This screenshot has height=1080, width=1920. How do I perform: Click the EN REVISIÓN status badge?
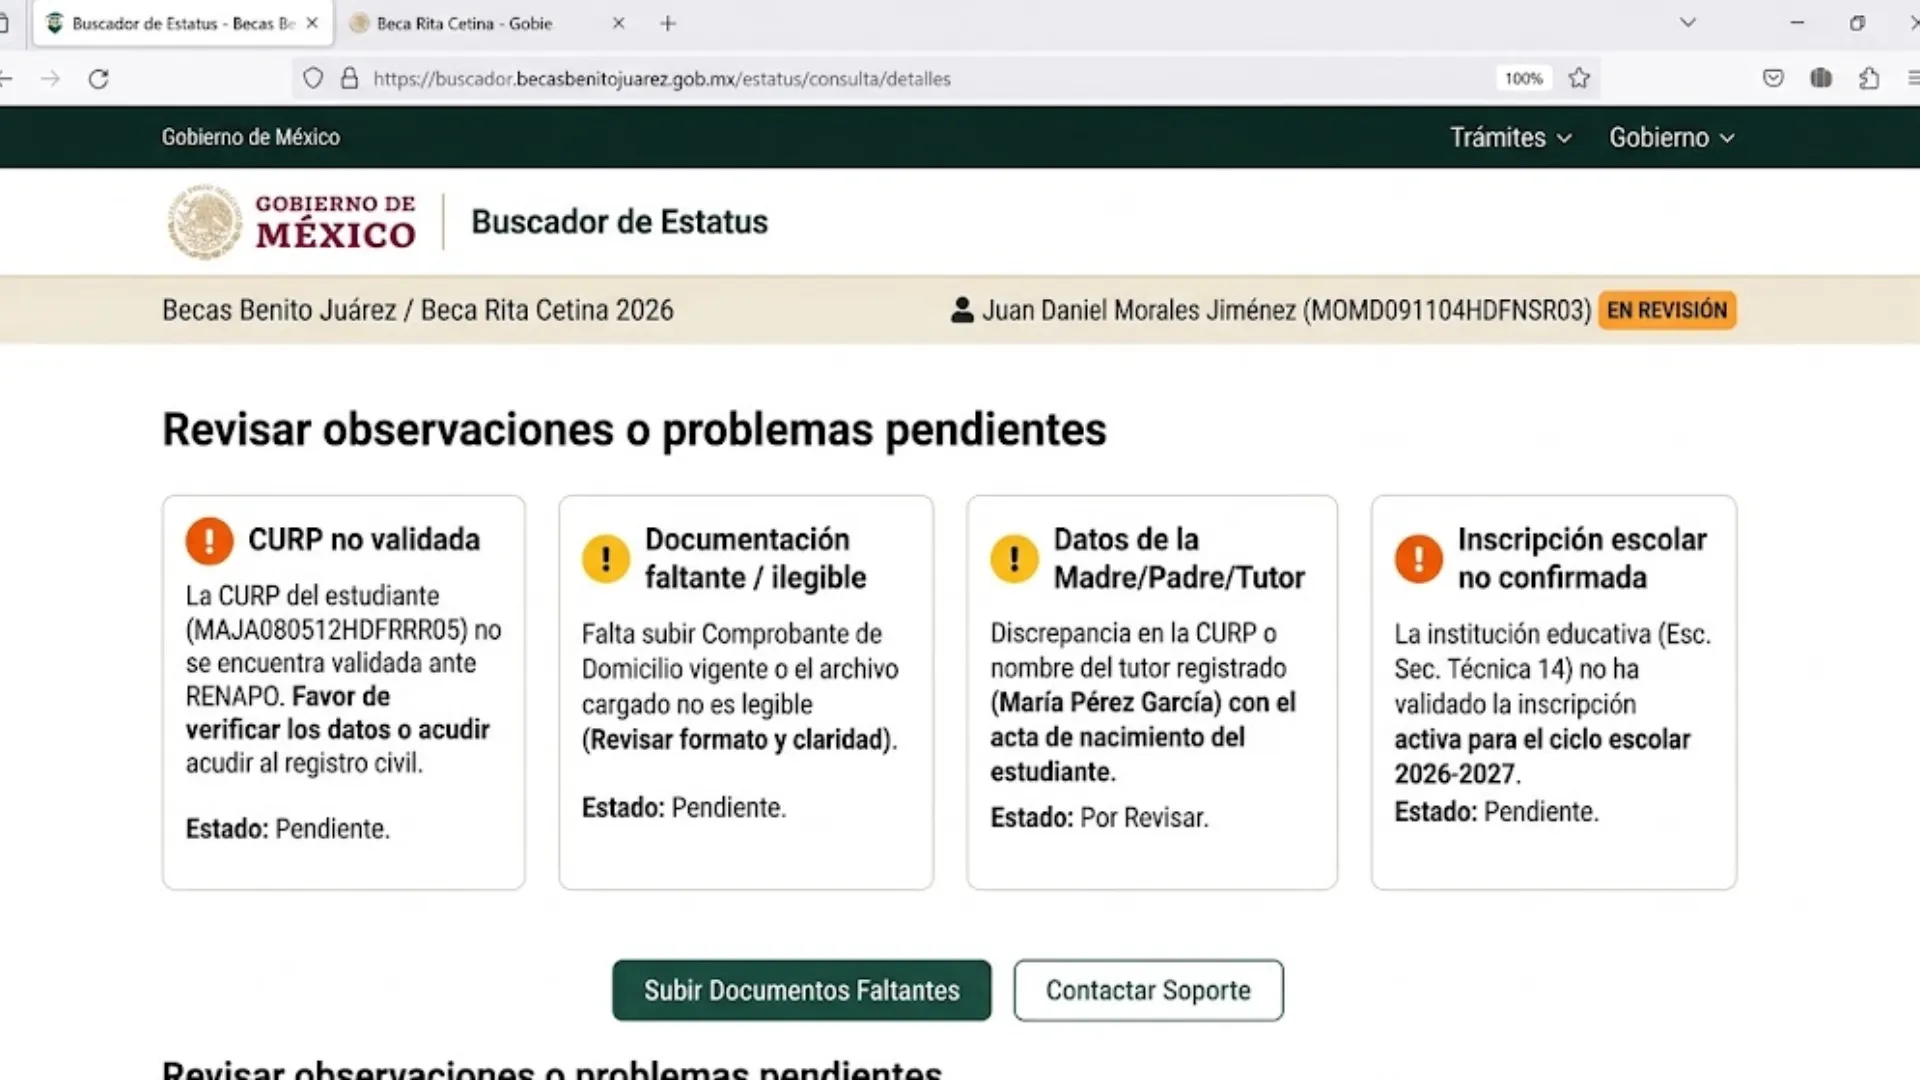pyautogui.click(x=1667, y=310)
